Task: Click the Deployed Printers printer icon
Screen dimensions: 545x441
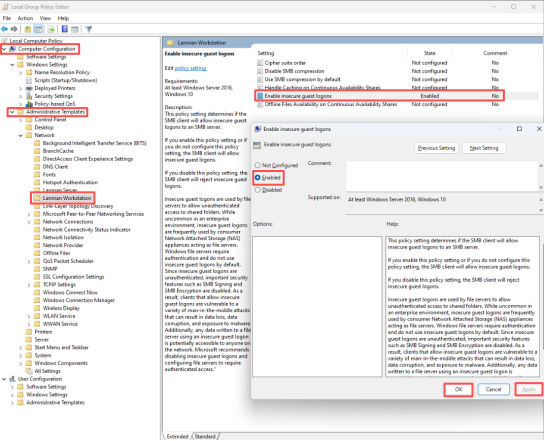Action: coord(29,88)
